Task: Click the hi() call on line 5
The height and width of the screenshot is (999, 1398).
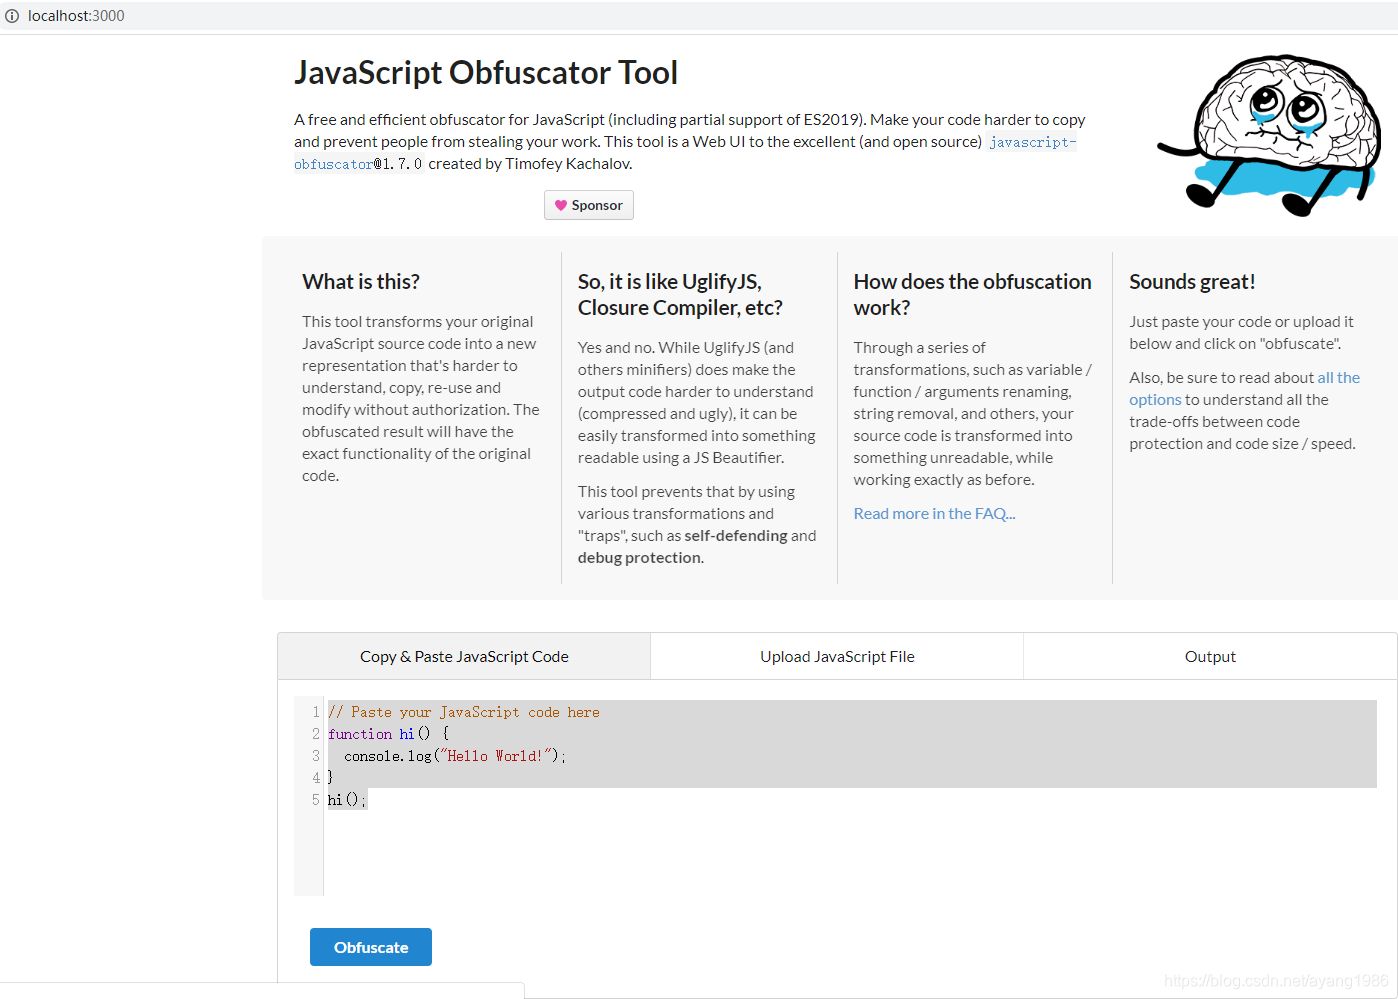Action: coord(344,799)
